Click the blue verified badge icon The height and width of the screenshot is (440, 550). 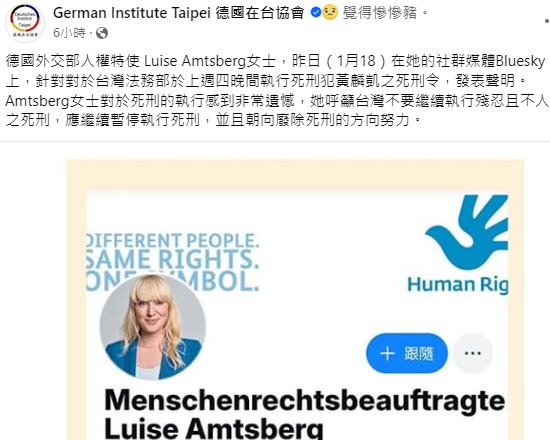point(316,13)
